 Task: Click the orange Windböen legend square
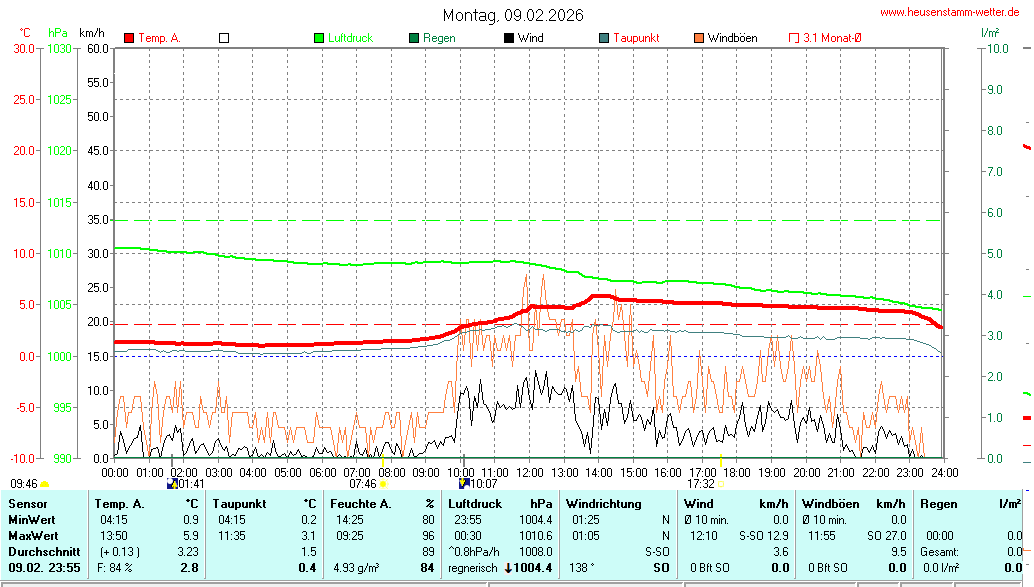click(x=699, y=38)
